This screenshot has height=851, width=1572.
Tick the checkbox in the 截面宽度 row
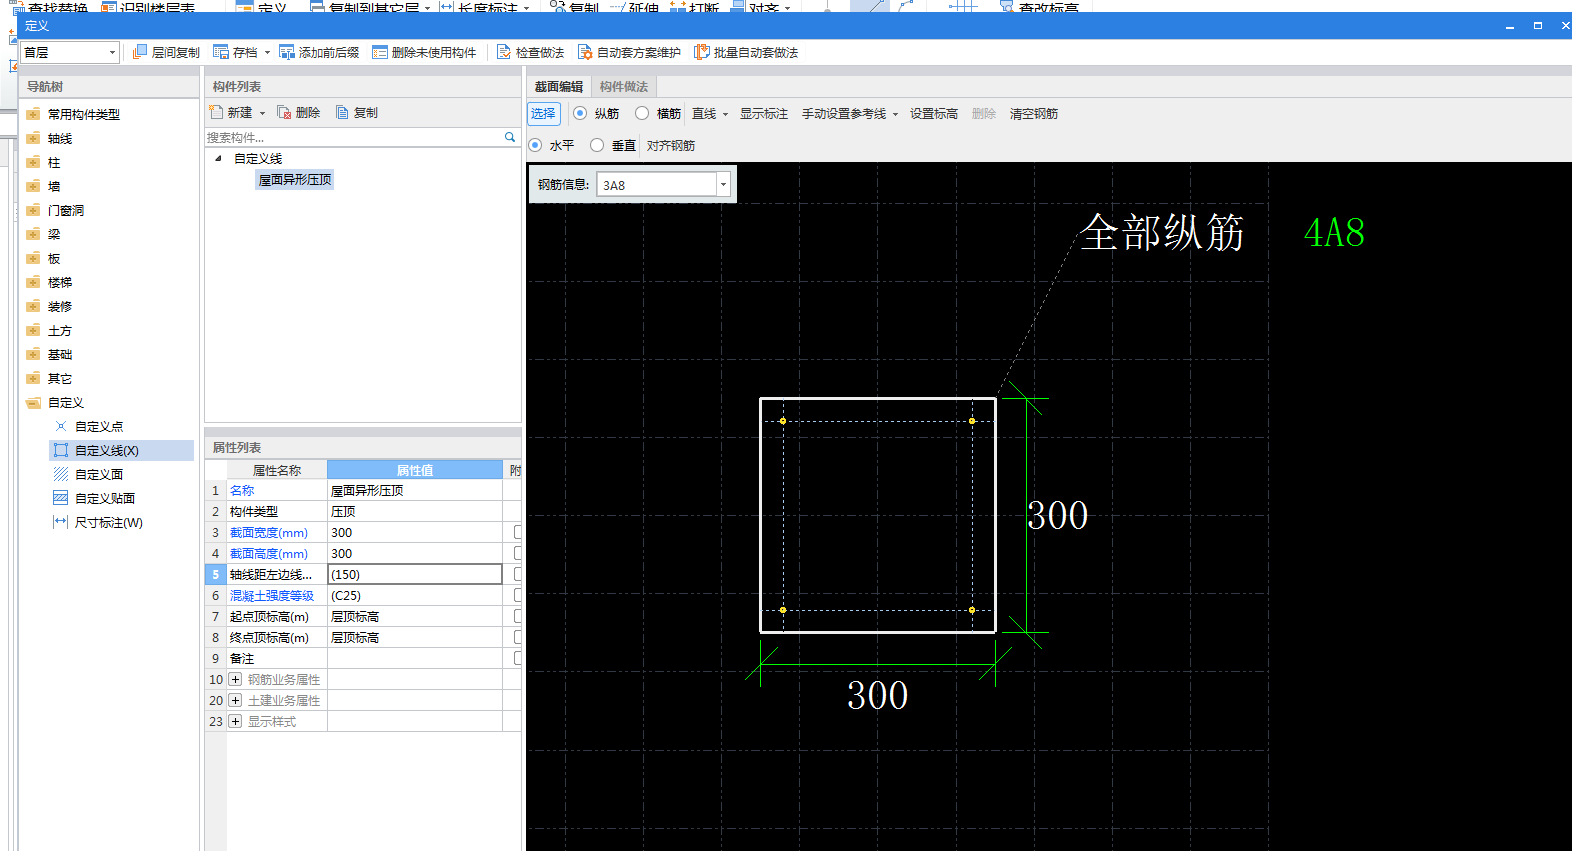click(x=518, y=532)
